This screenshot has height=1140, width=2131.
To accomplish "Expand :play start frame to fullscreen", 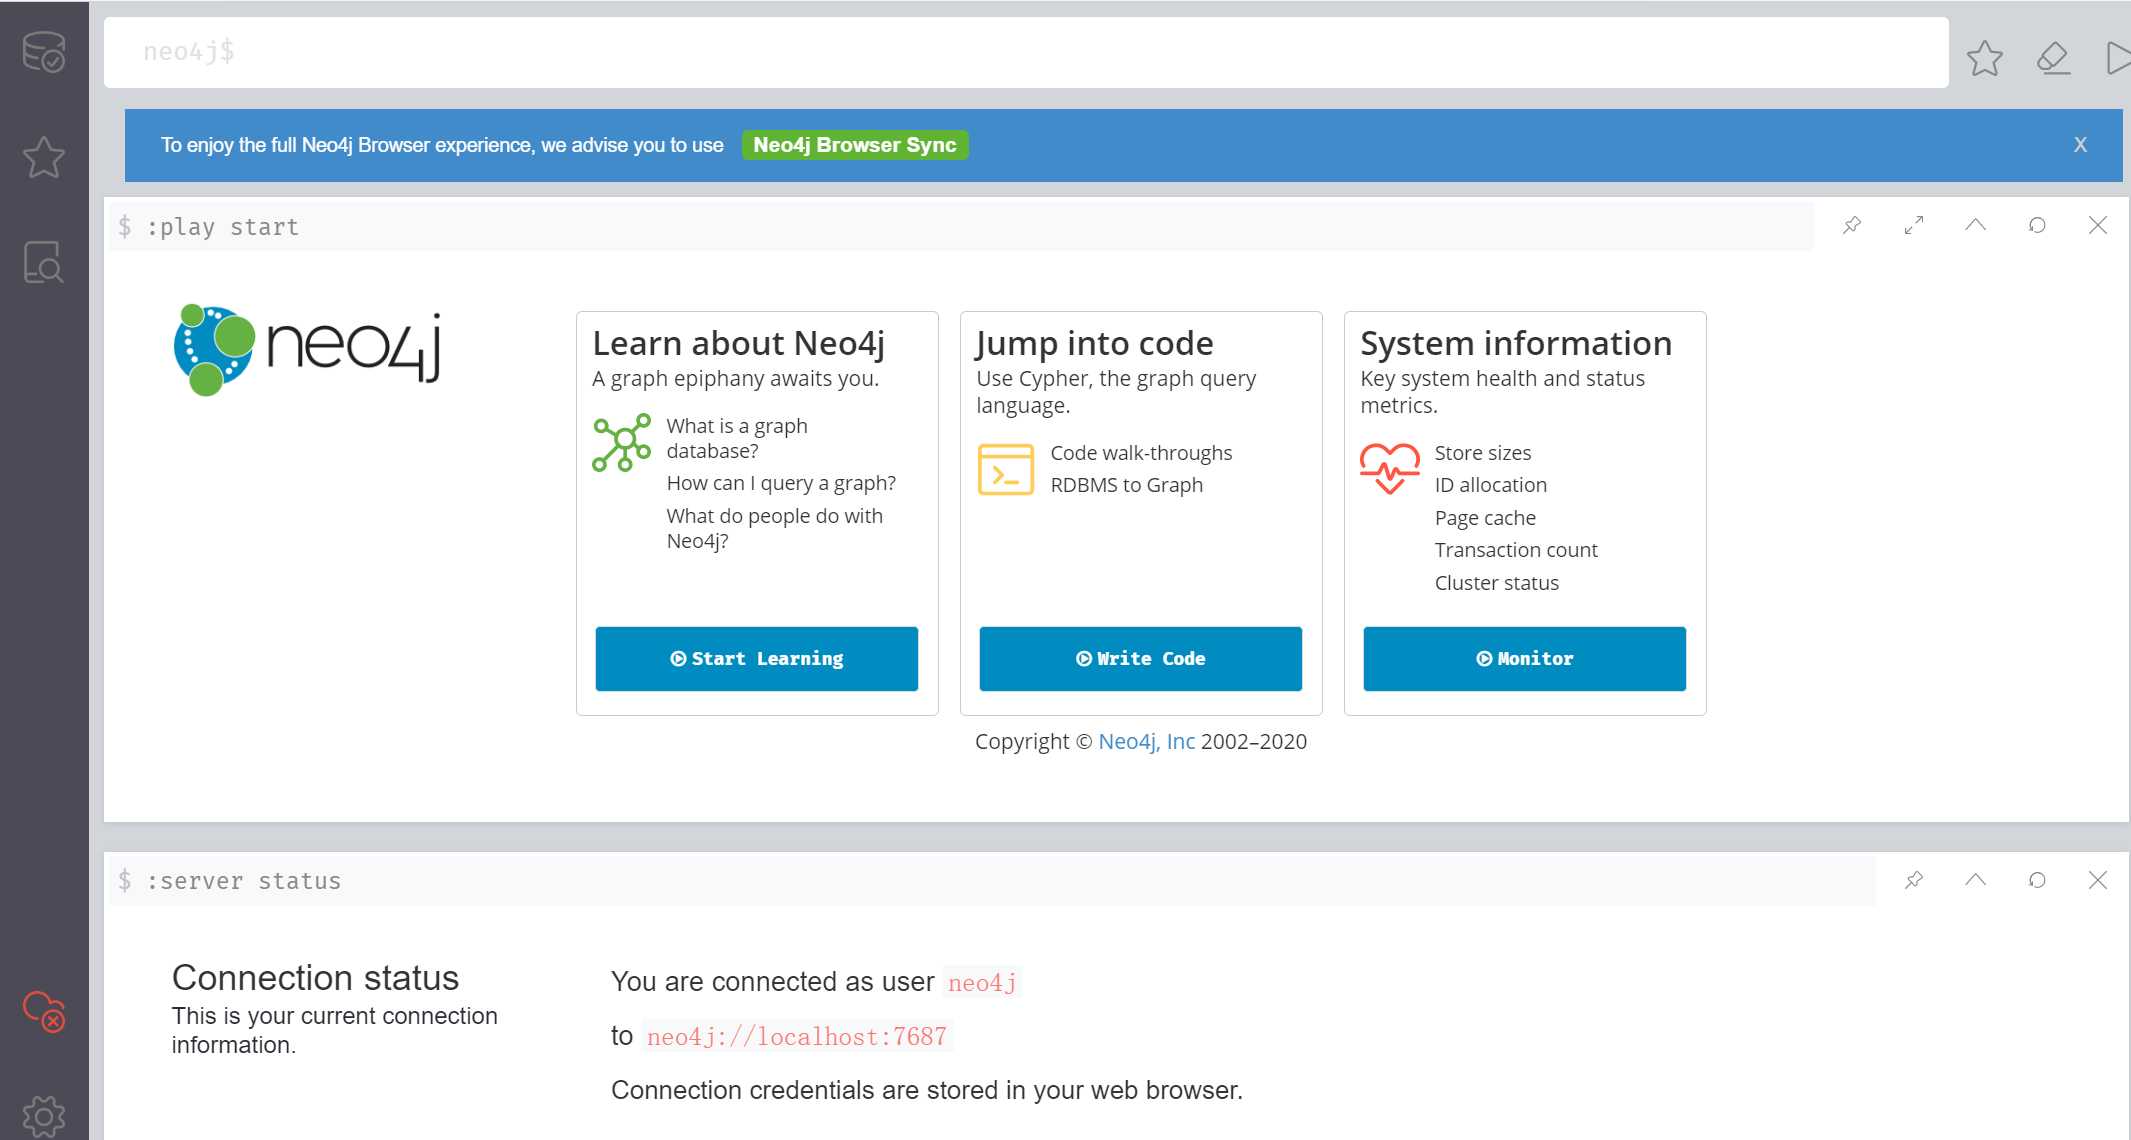I will click(1914, 225).
